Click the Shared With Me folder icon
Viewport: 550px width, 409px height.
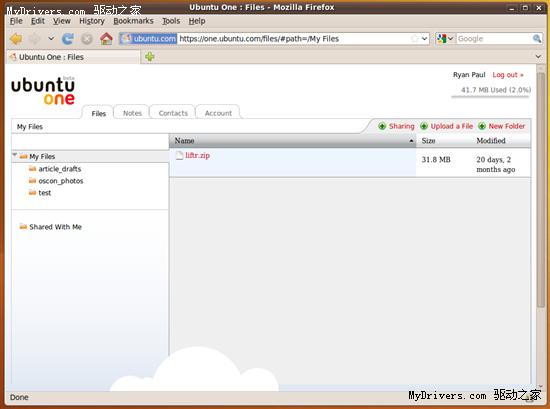[23, 226]
